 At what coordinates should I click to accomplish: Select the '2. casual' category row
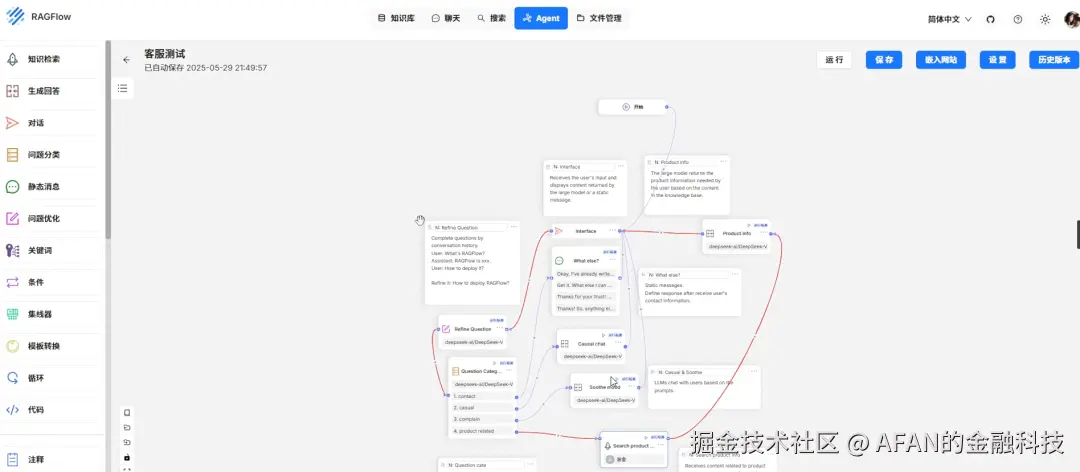483,408
